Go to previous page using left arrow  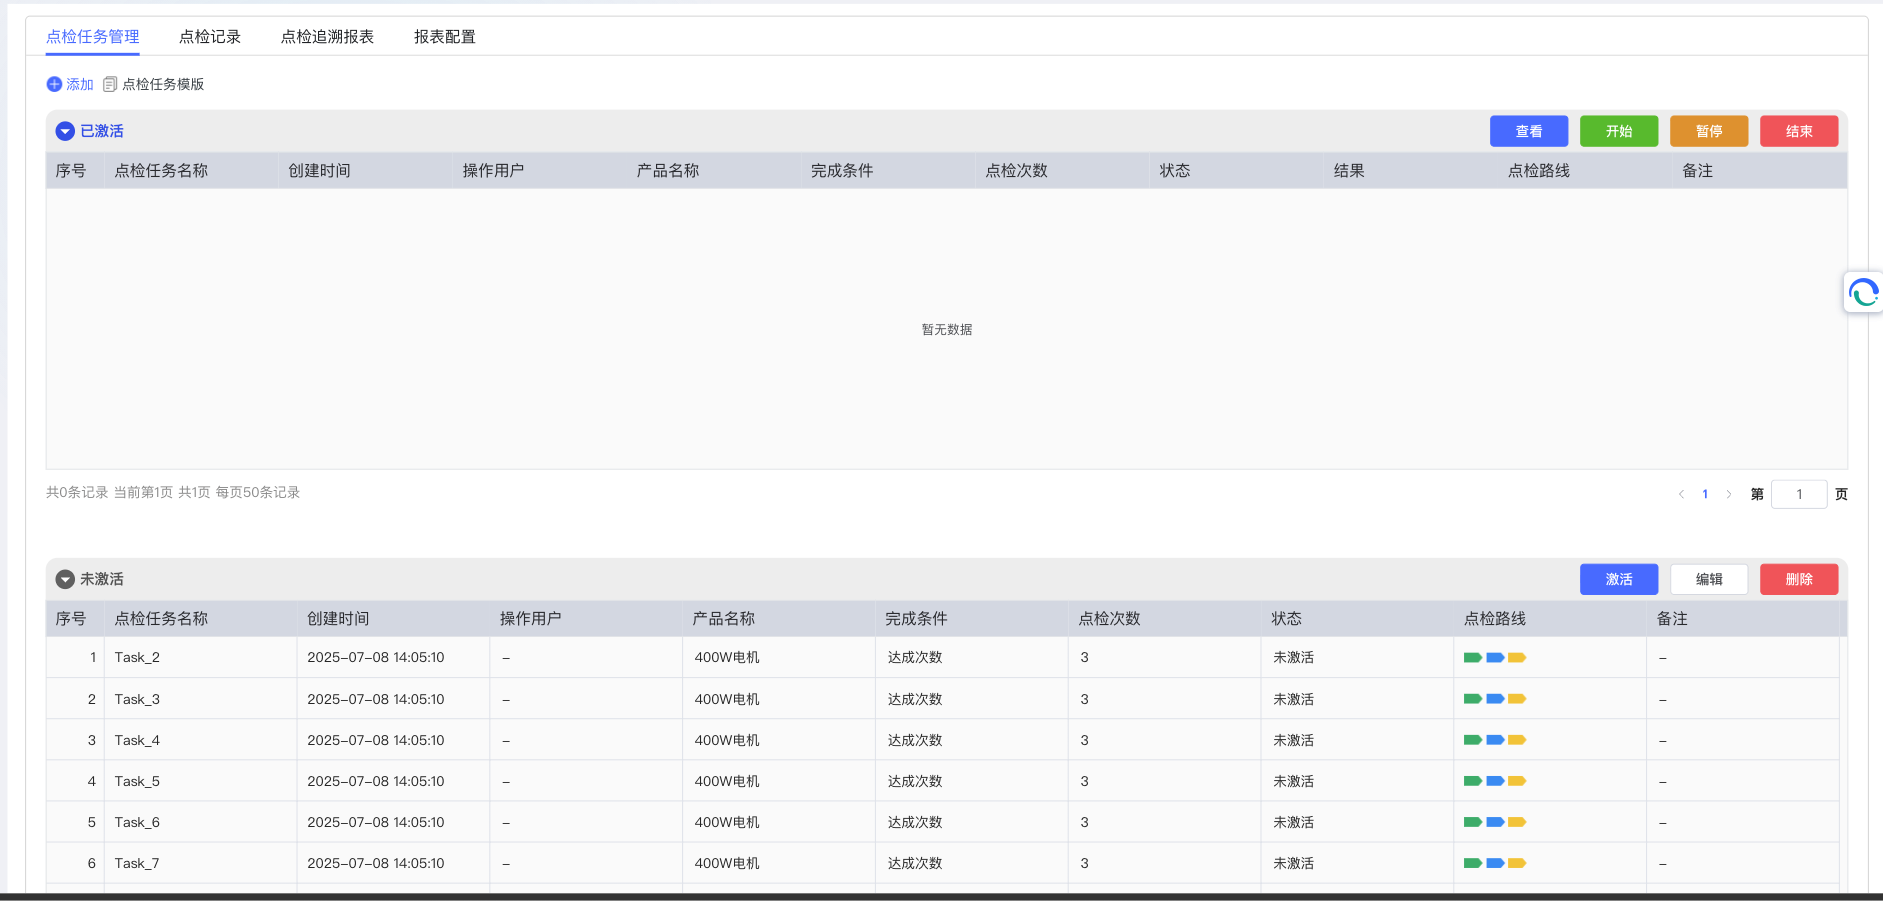1681,495
